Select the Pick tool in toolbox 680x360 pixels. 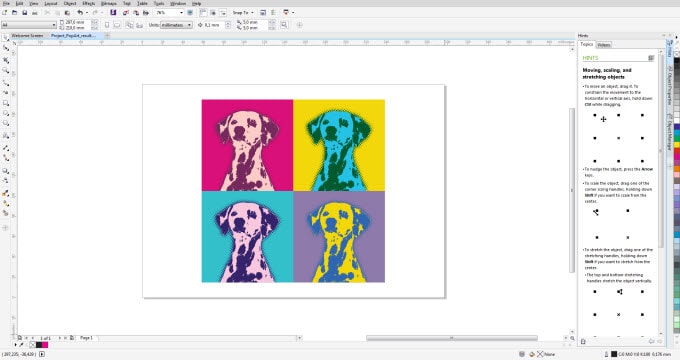pyautogui.click(x=6, y=38)
